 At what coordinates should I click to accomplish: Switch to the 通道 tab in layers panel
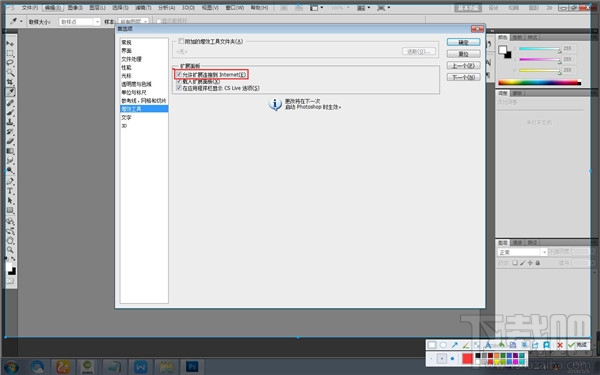[517, 243]
